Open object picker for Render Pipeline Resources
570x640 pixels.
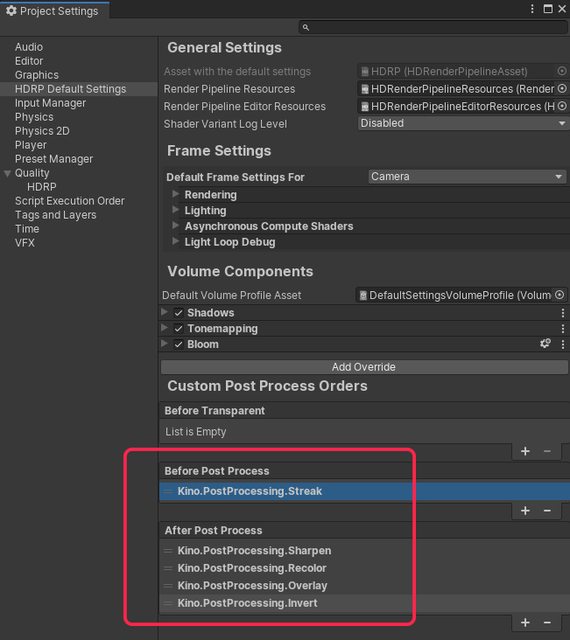pyautogui.click(x=562, y=89)
